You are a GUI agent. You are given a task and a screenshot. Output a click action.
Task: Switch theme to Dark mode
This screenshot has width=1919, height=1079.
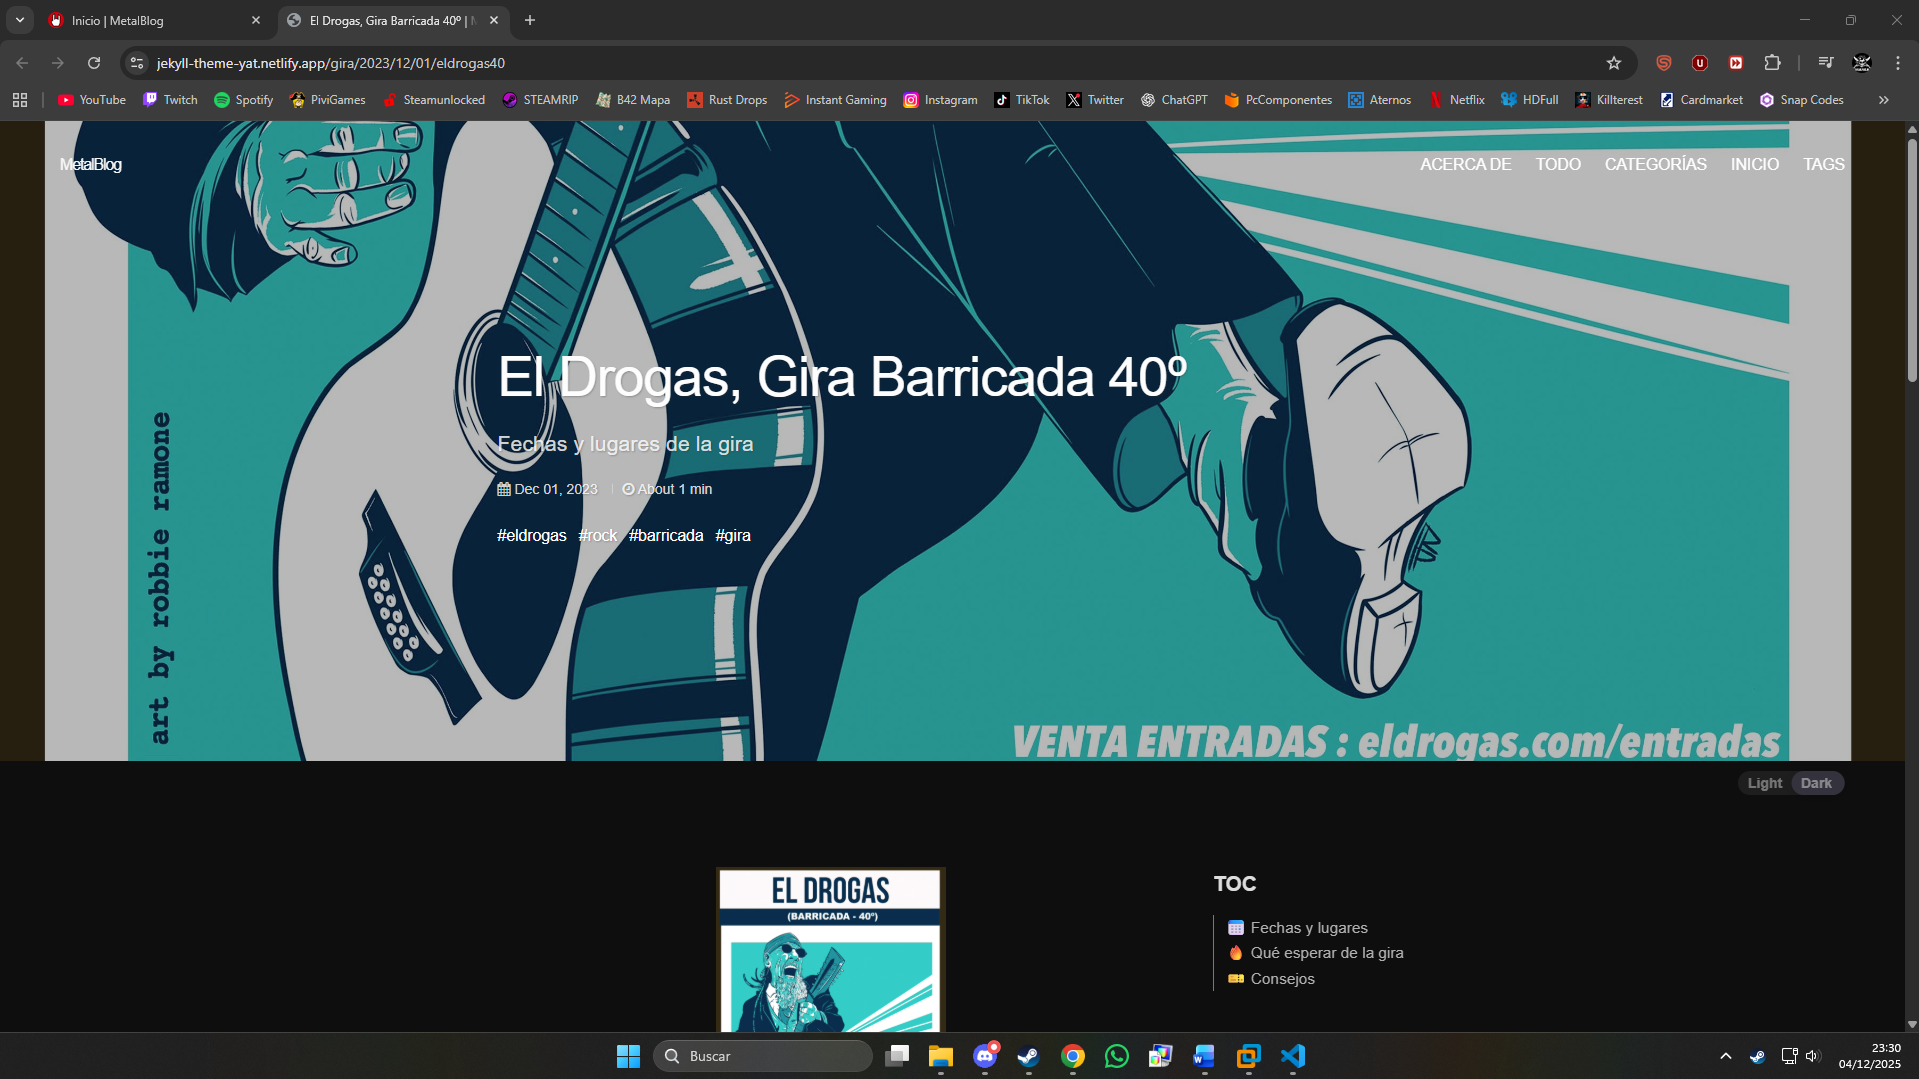1816,783
